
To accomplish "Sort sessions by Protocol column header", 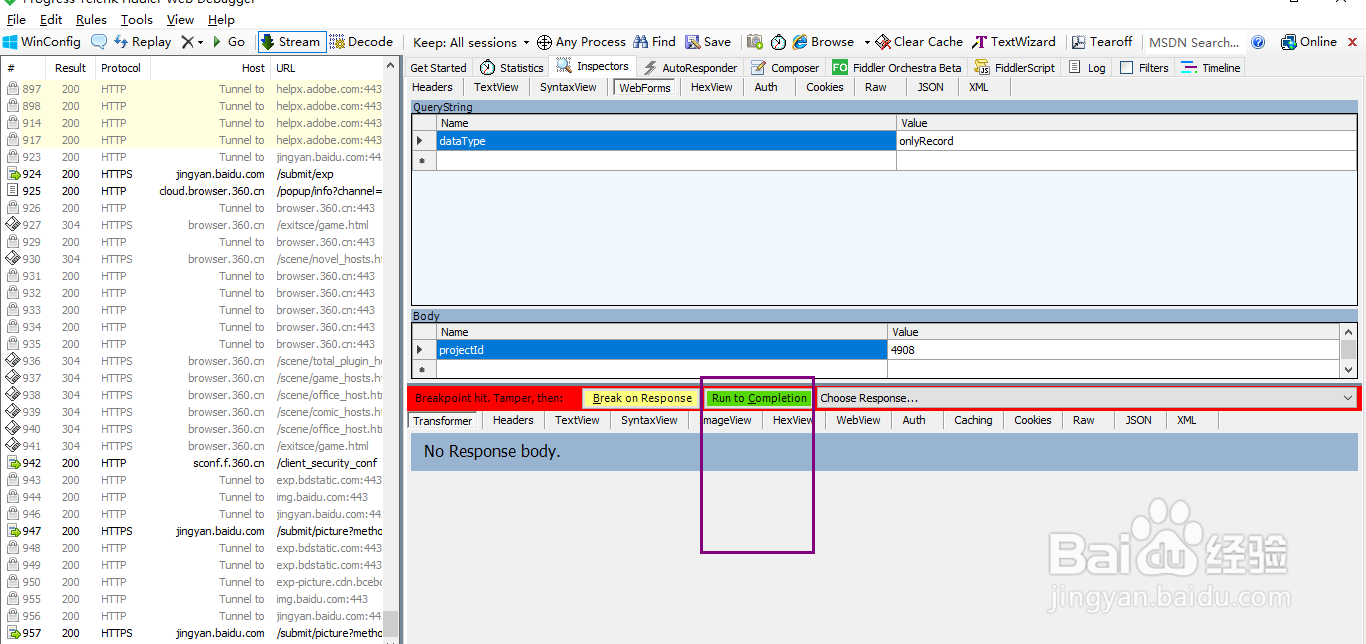I will pyautogui.click(x=121, y=68).
